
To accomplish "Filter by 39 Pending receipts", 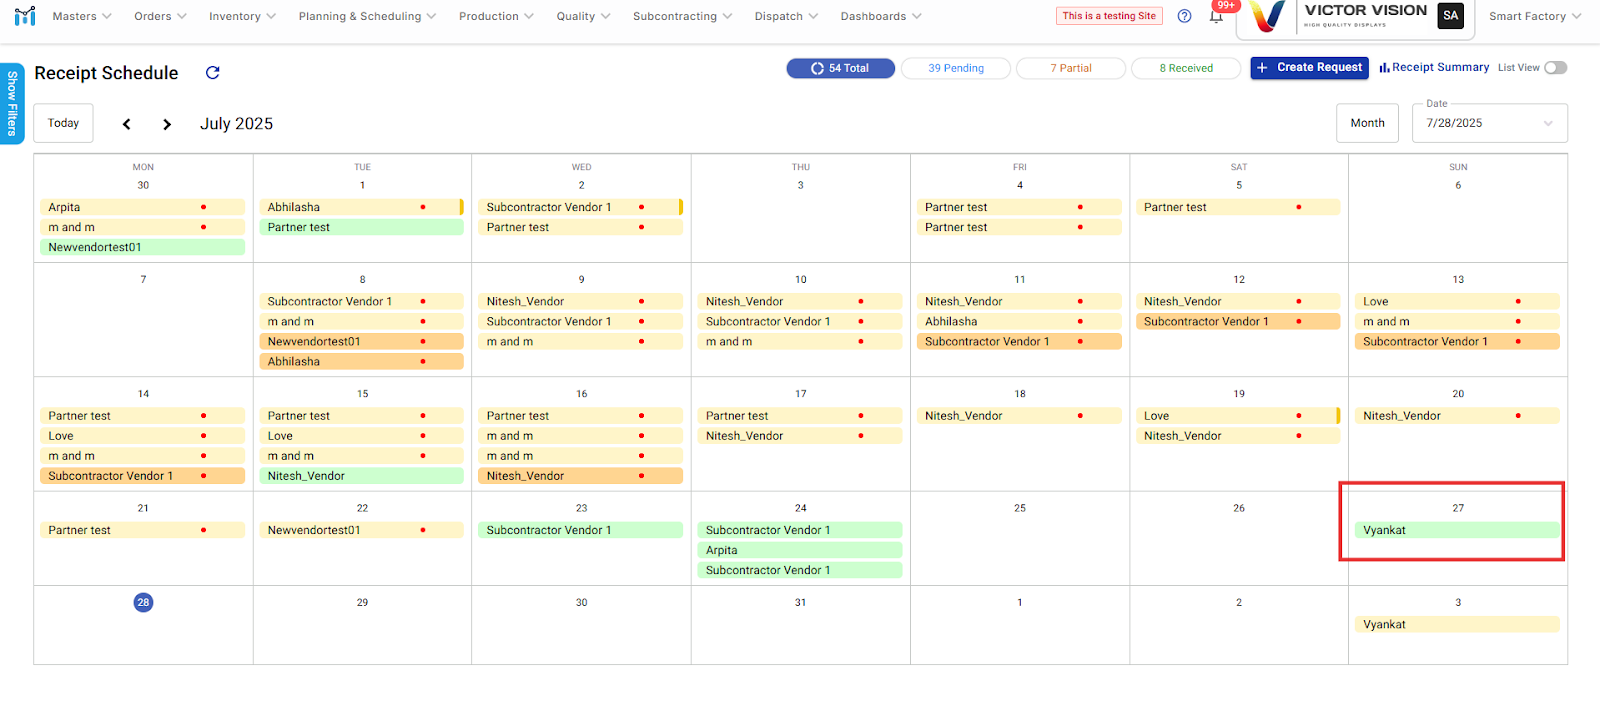I will click(955, 68).
